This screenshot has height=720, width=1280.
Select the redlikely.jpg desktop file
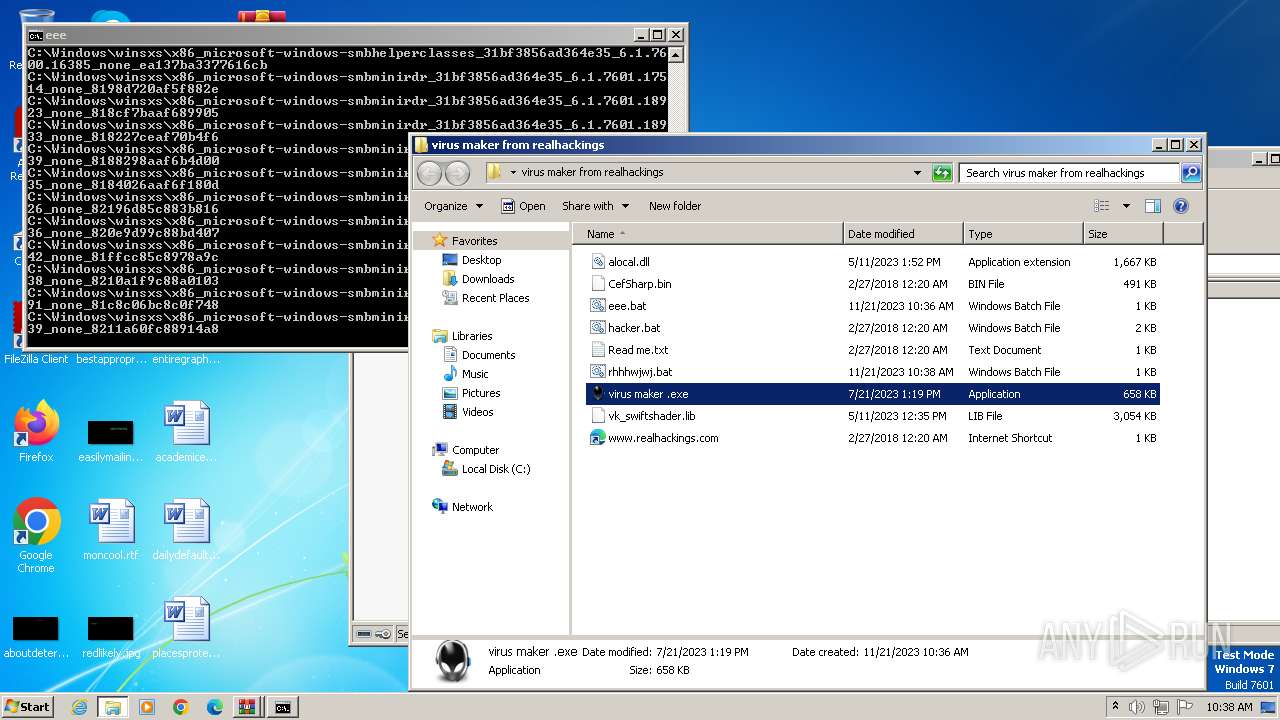pyautogui.click(x=110, y=635)
